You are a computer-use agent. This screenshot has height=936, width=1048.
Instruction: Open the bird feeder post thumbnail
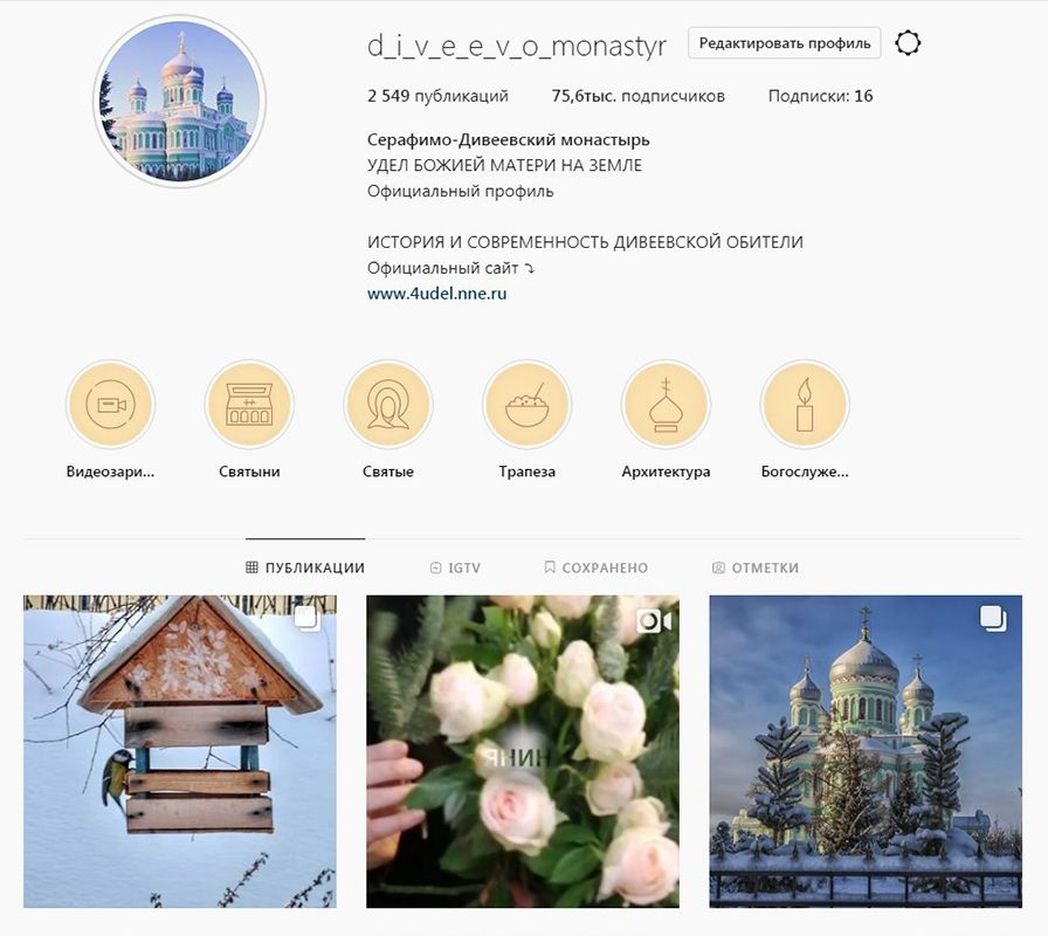click(x=180, y=751)
